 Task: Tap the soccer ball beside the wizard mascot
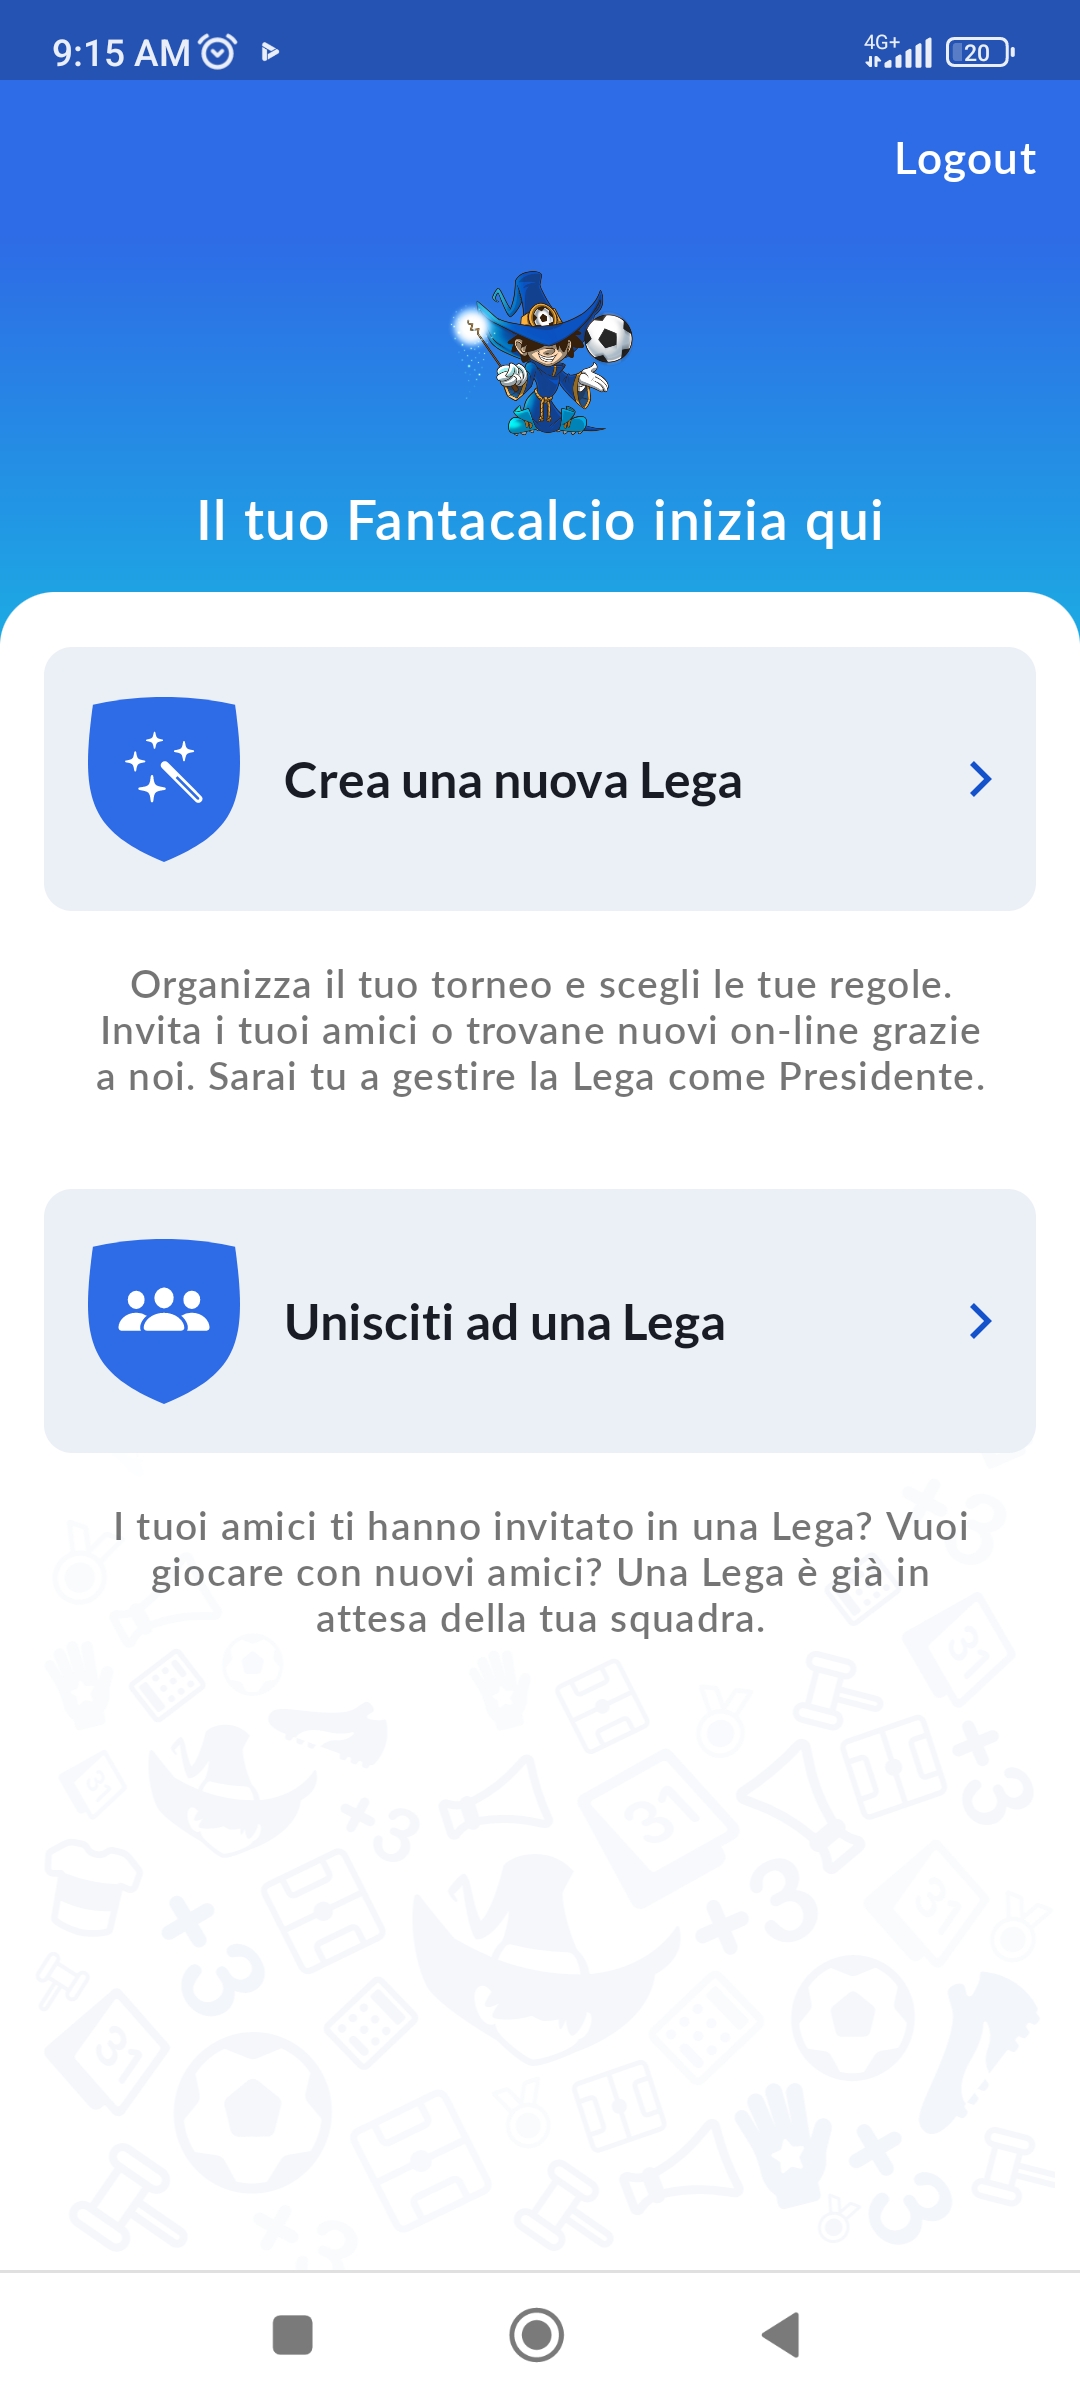point(609,338)
